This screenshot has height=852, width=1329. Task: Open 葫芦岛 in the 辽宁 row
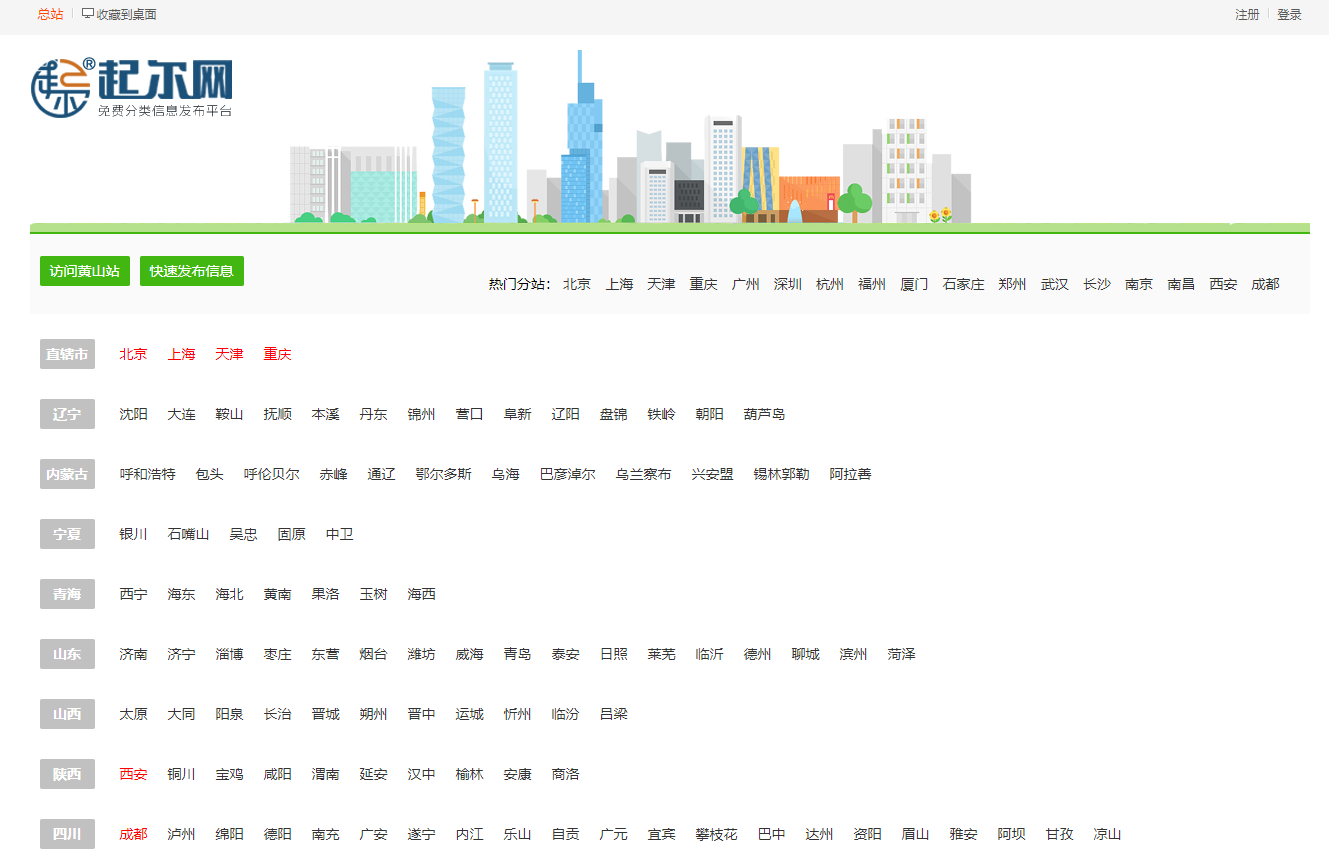coord(764,414)
